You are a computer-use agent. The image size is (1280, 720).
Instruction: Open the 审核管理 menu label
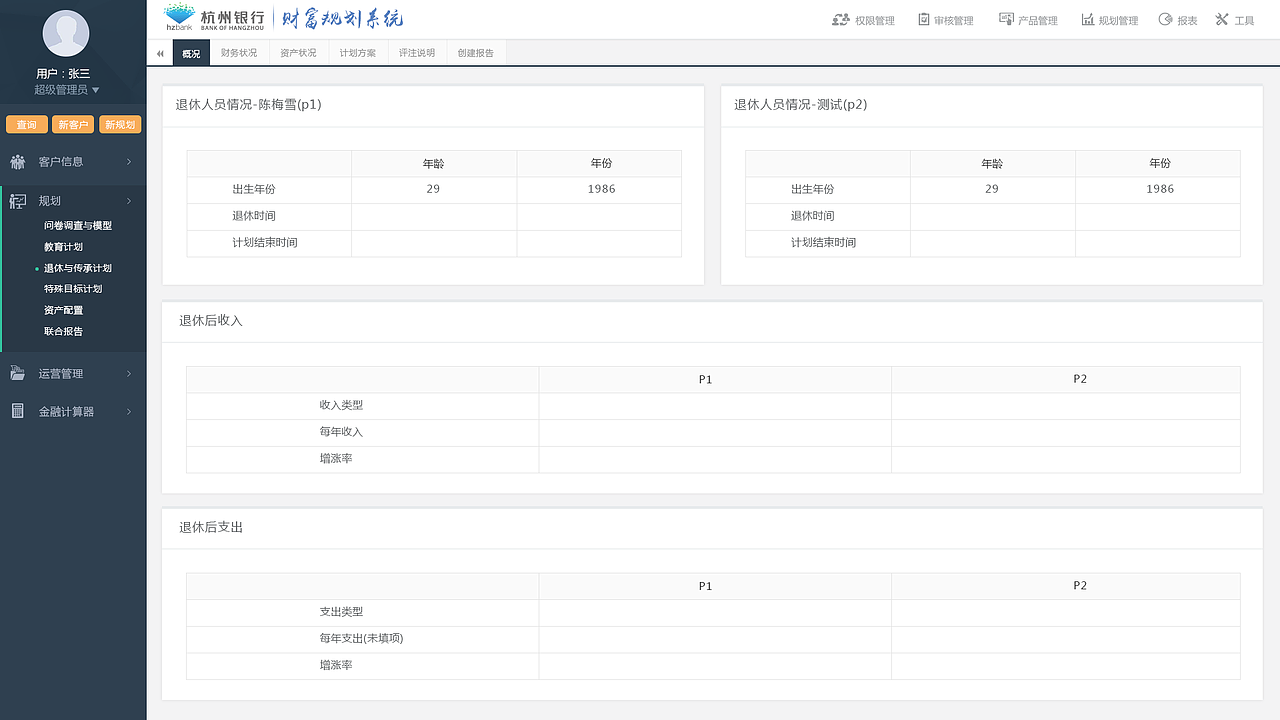[x=953, y=20]
